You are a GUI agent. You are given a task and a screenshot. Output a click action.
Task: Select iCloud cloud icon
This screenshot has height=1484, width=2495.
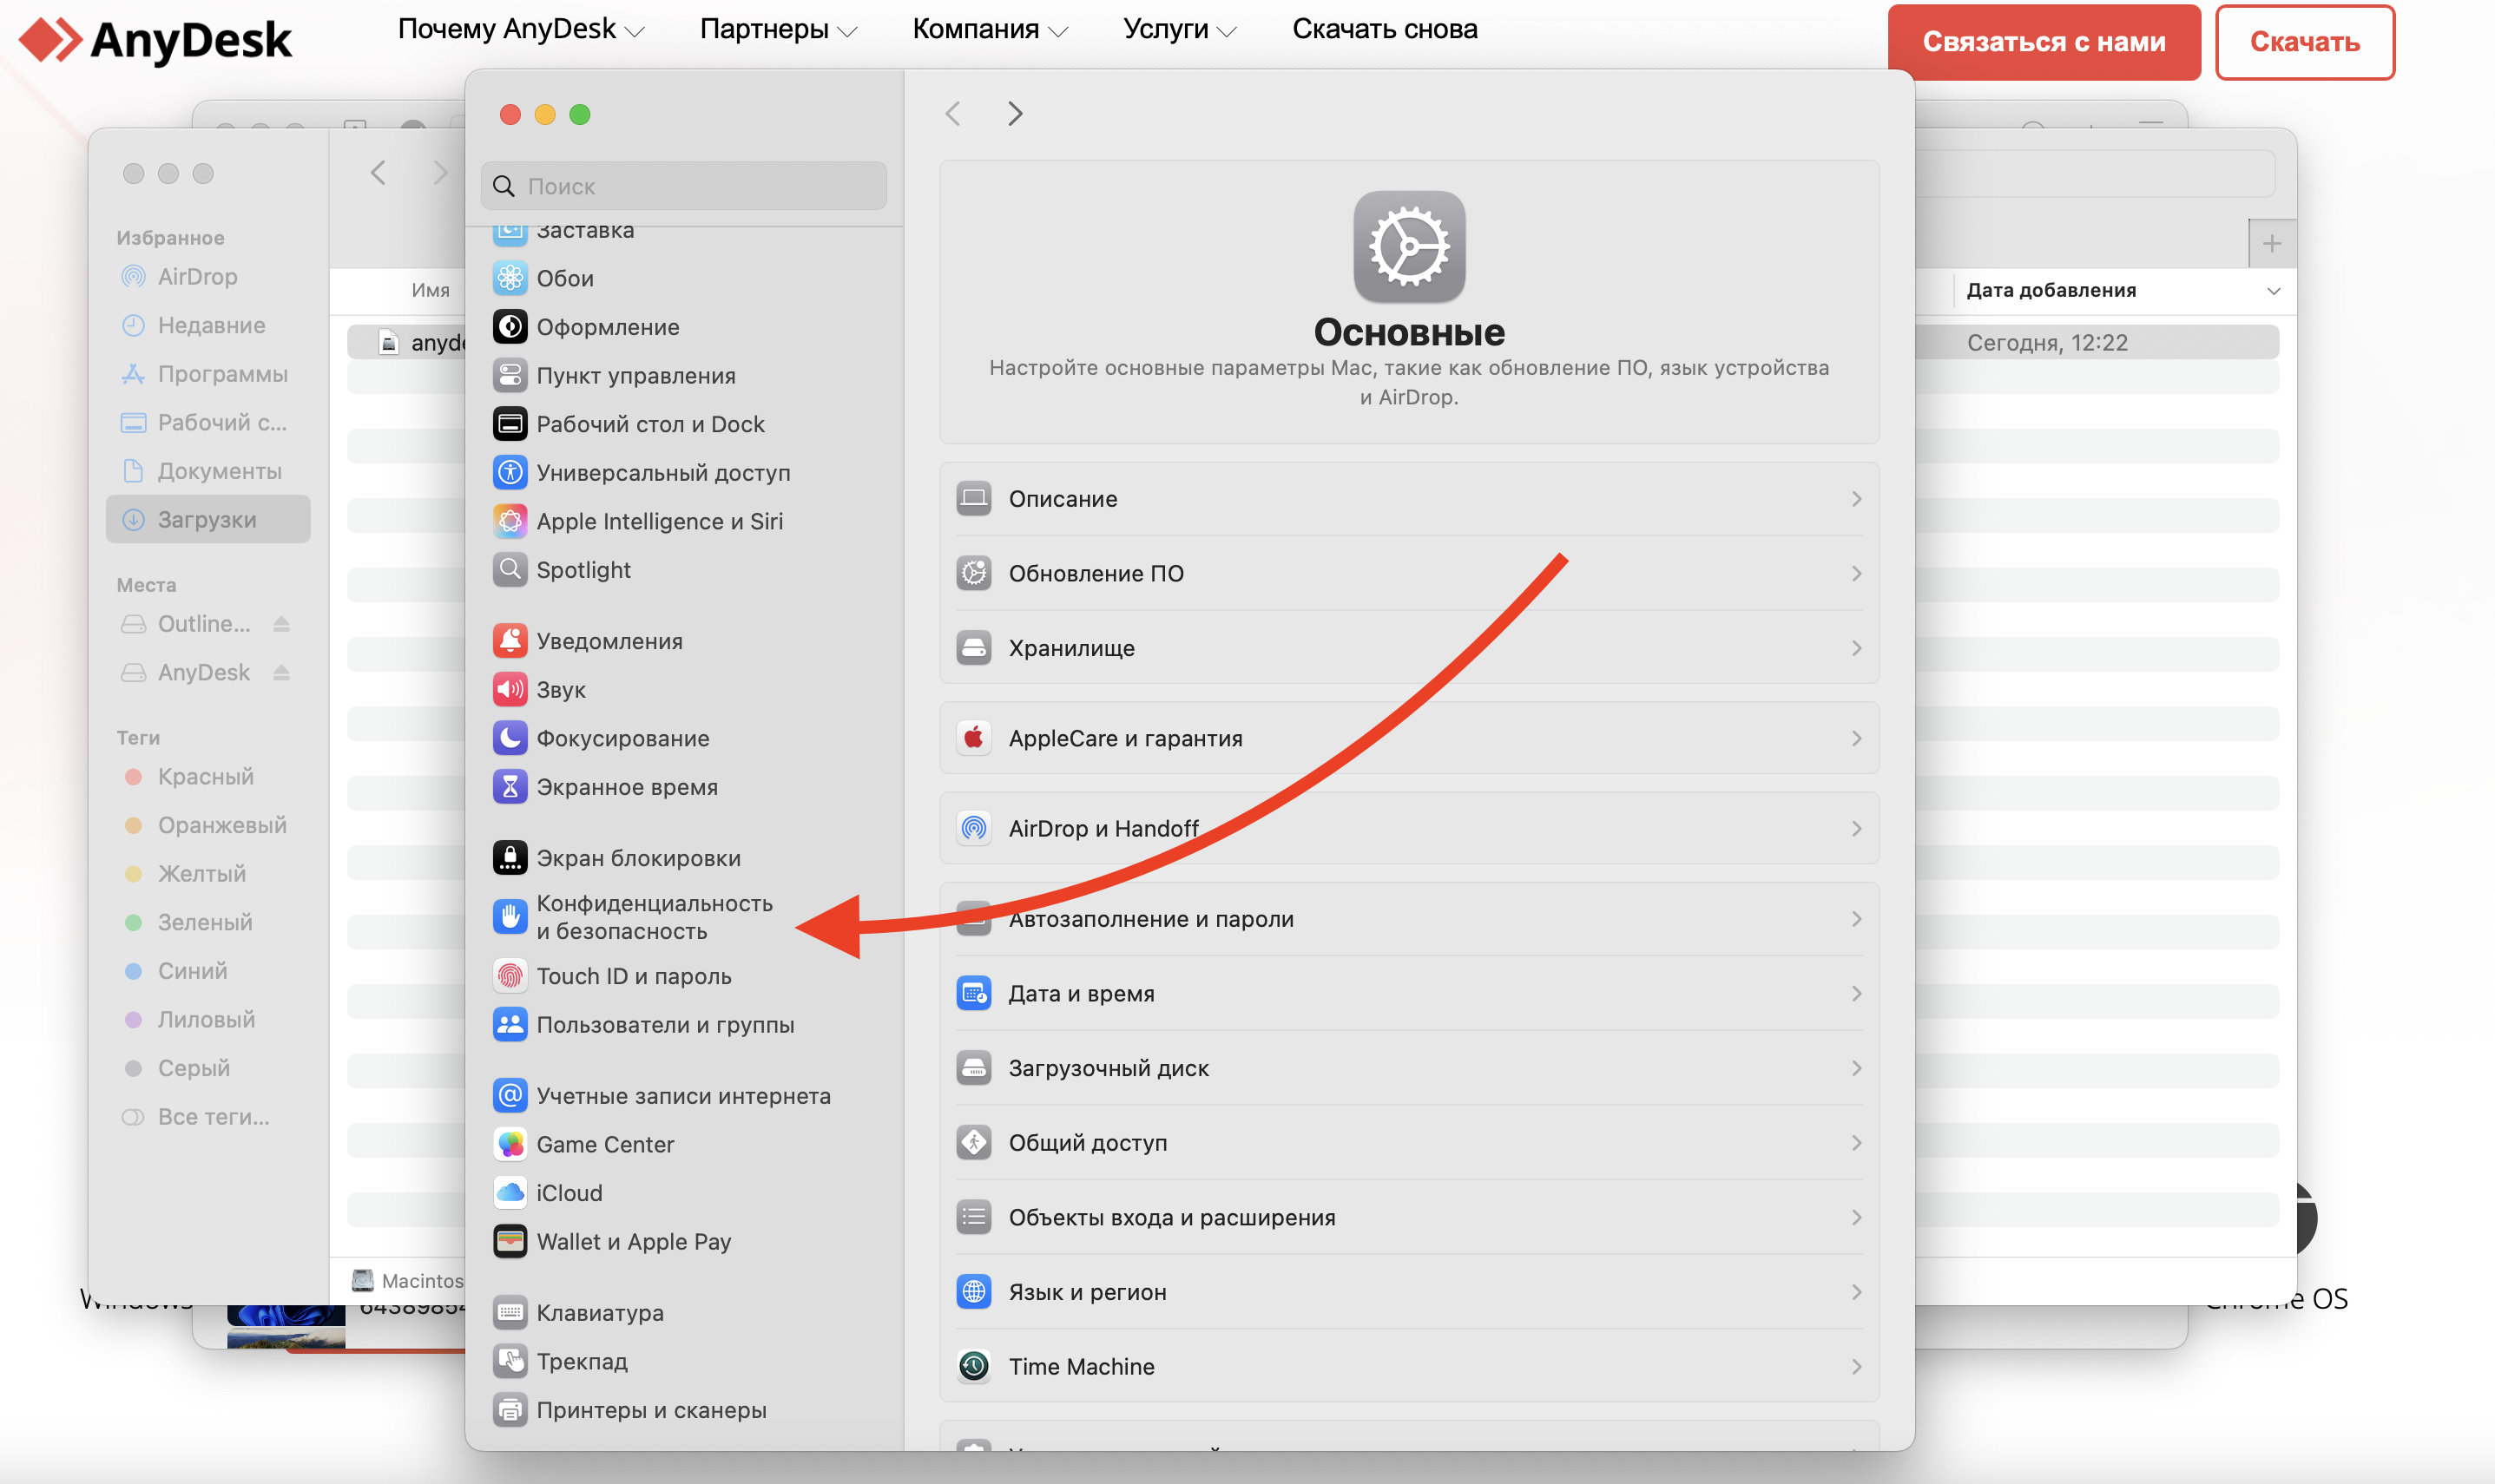510,1193
